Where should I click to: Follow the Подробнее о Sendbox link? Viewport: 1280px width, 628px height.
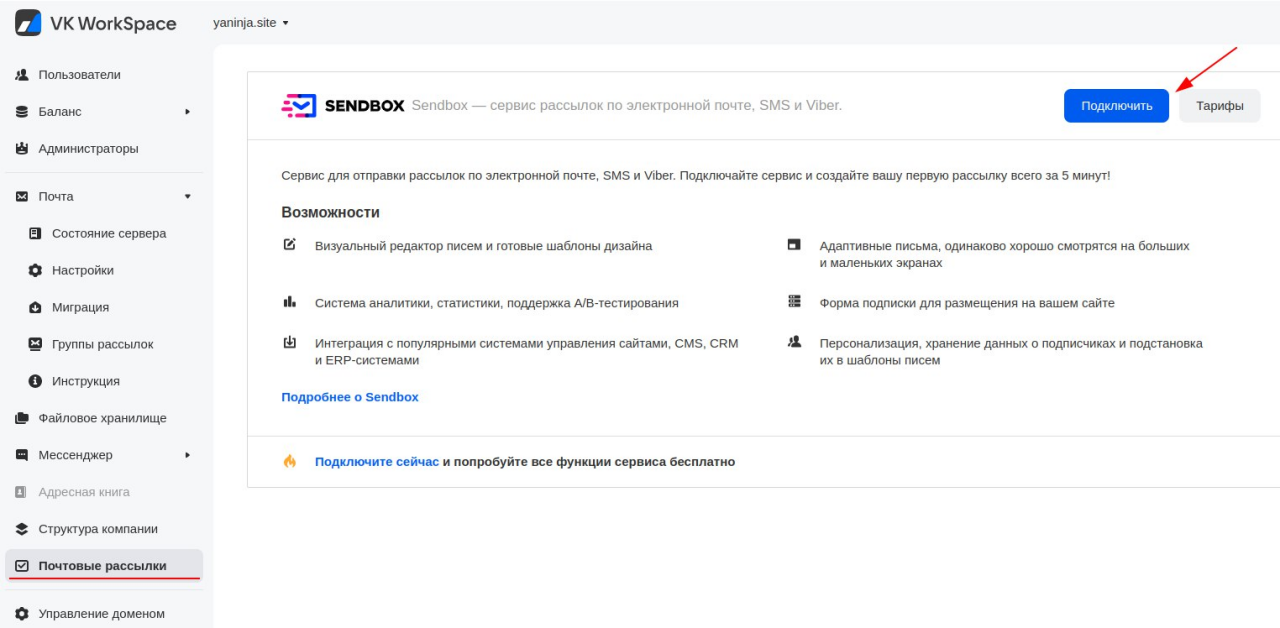click(350, 397)
